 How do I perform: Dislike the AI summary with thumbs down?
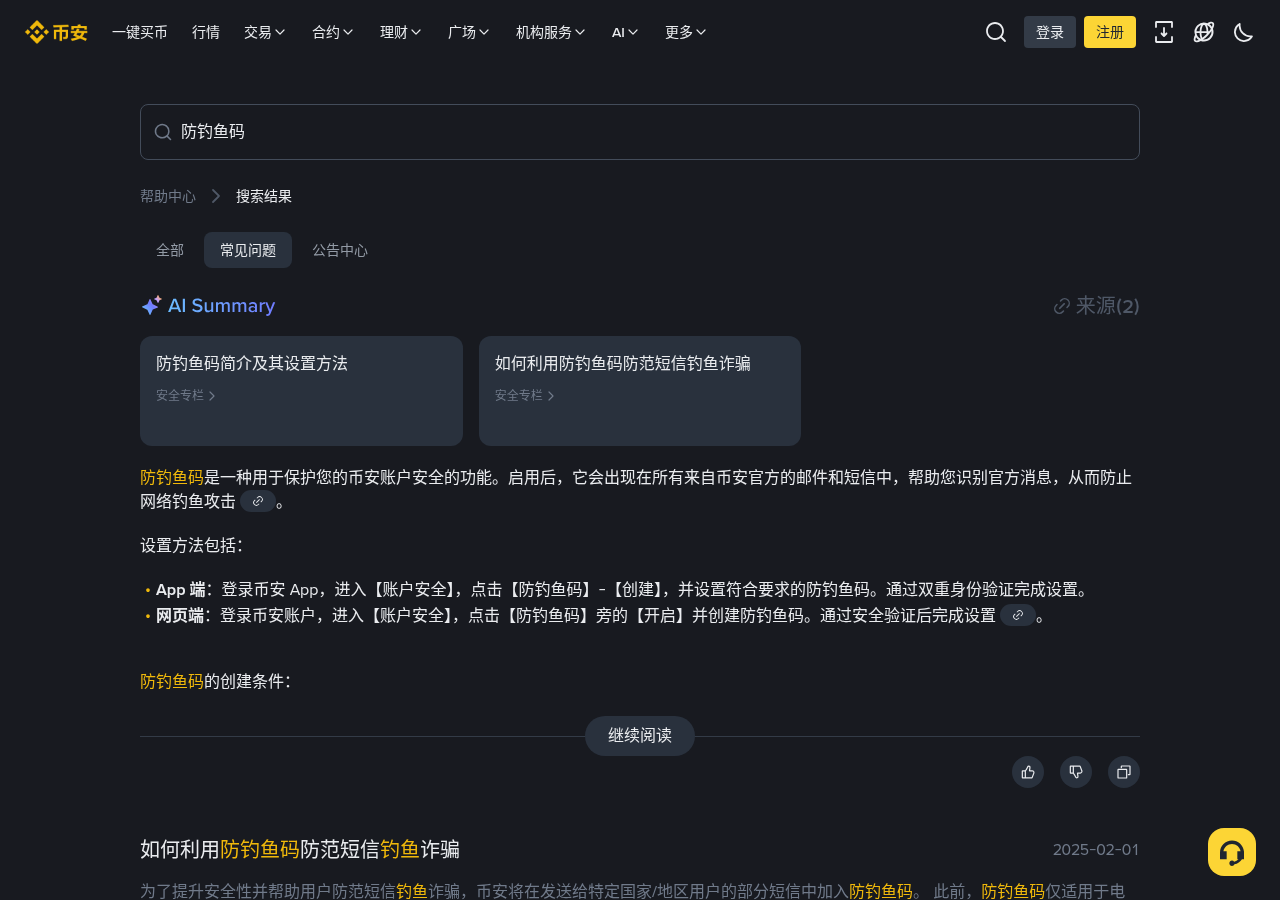(1076, 772)
